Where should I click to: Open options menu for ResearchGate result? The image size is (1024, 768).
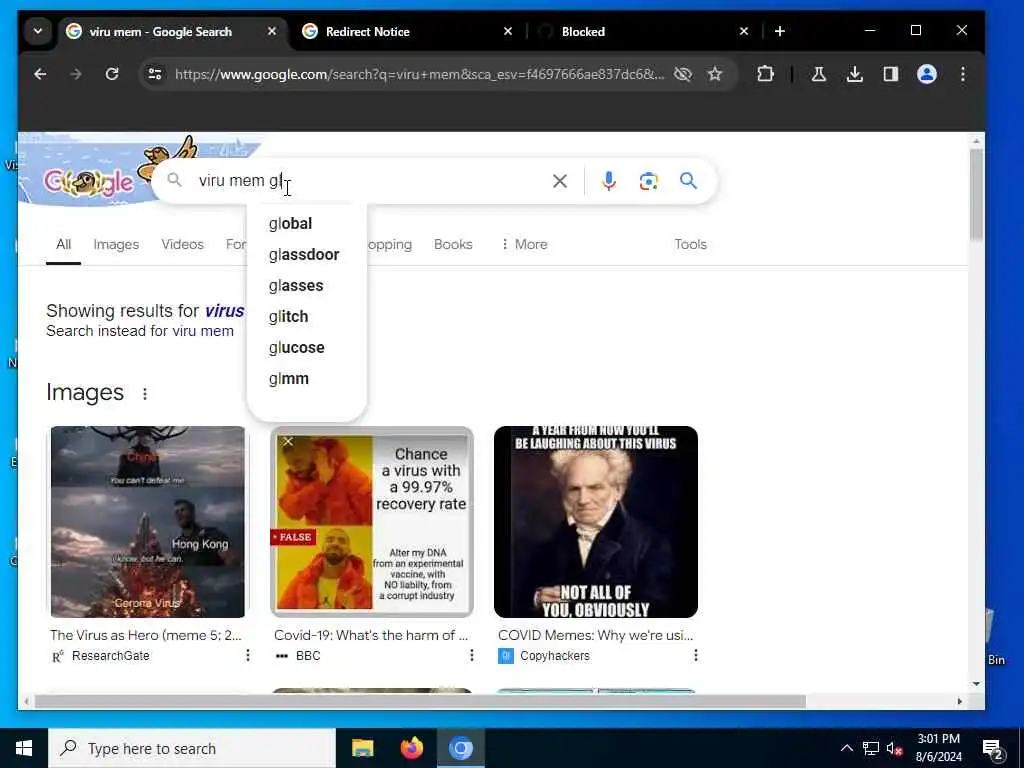248,655
